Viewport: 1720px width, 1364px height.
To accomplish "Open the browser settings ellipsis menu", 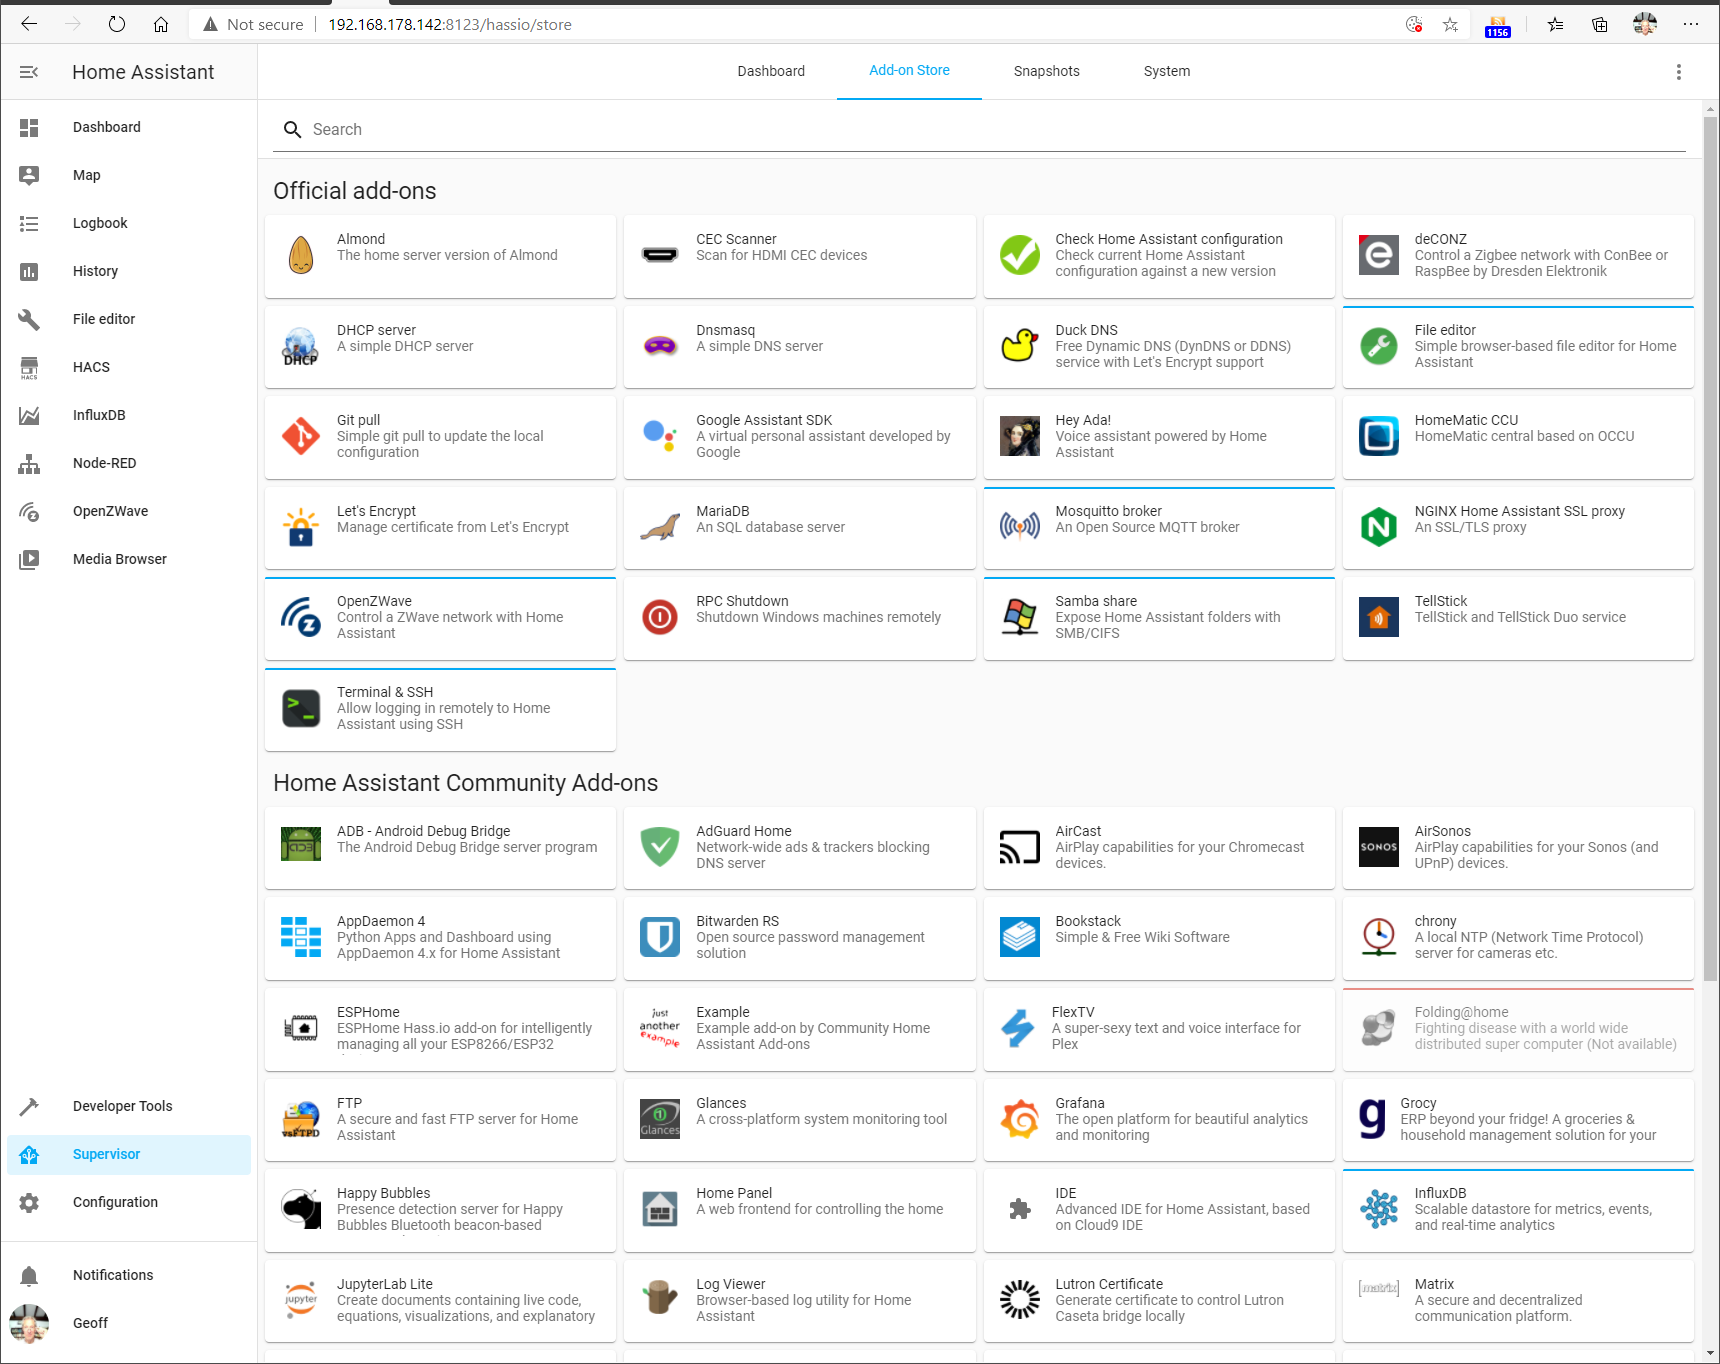I will coord(1690,25).
